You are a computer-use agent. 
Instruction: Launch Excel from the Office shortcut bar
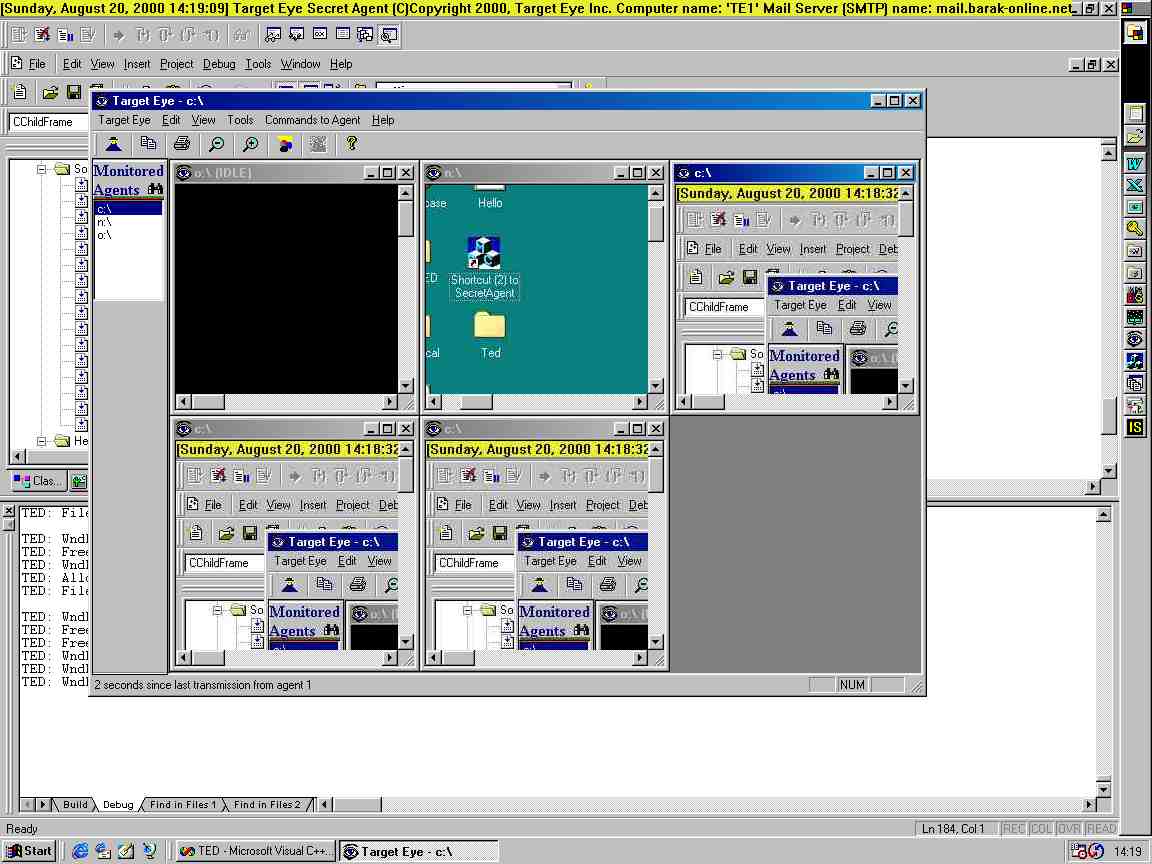click(1135, 185)
